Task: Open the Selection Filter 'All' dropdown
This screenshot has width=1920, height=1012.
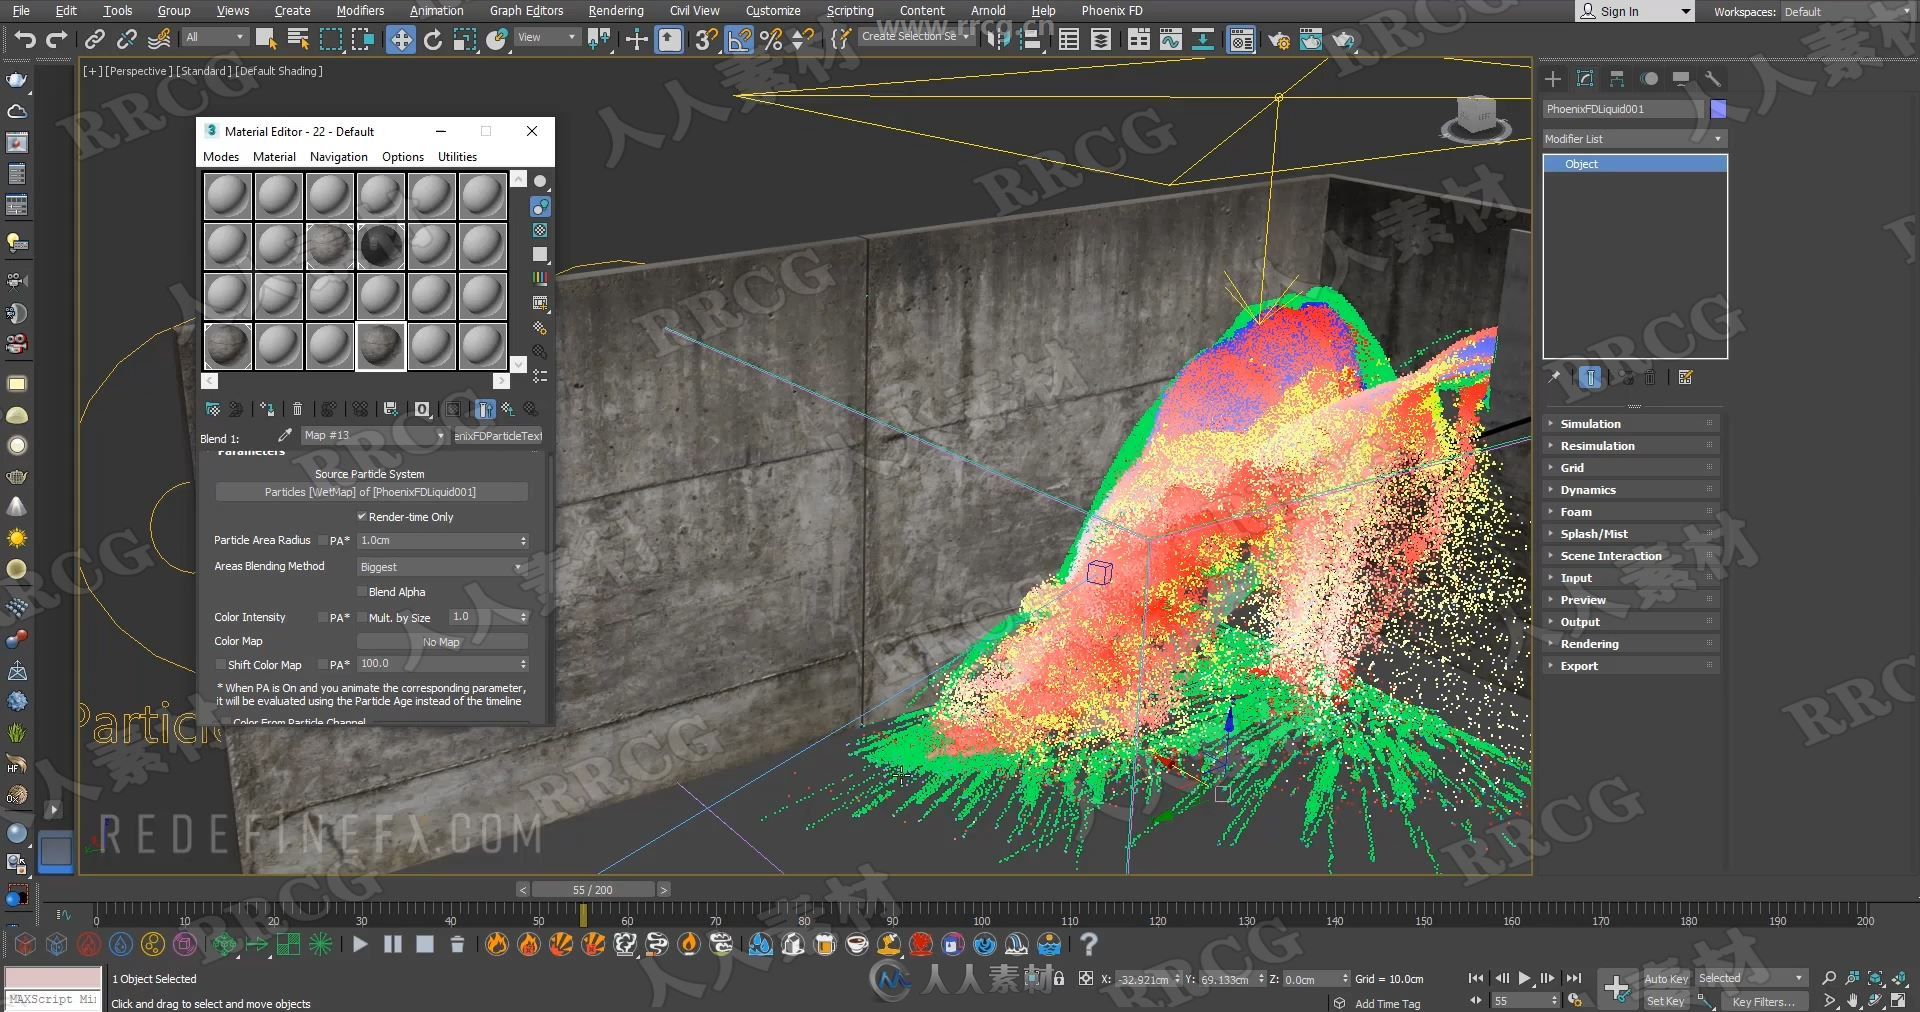Action: [215, 37]
